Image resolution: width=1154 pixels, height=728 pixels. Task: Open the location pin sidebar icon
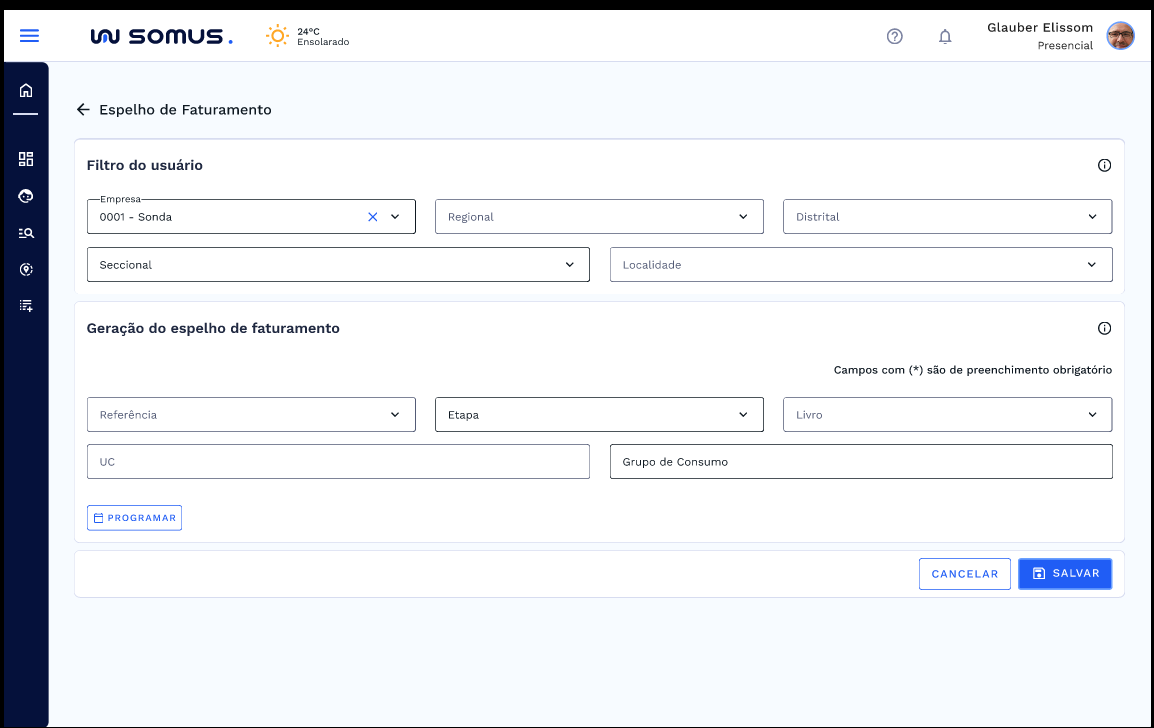26,270
